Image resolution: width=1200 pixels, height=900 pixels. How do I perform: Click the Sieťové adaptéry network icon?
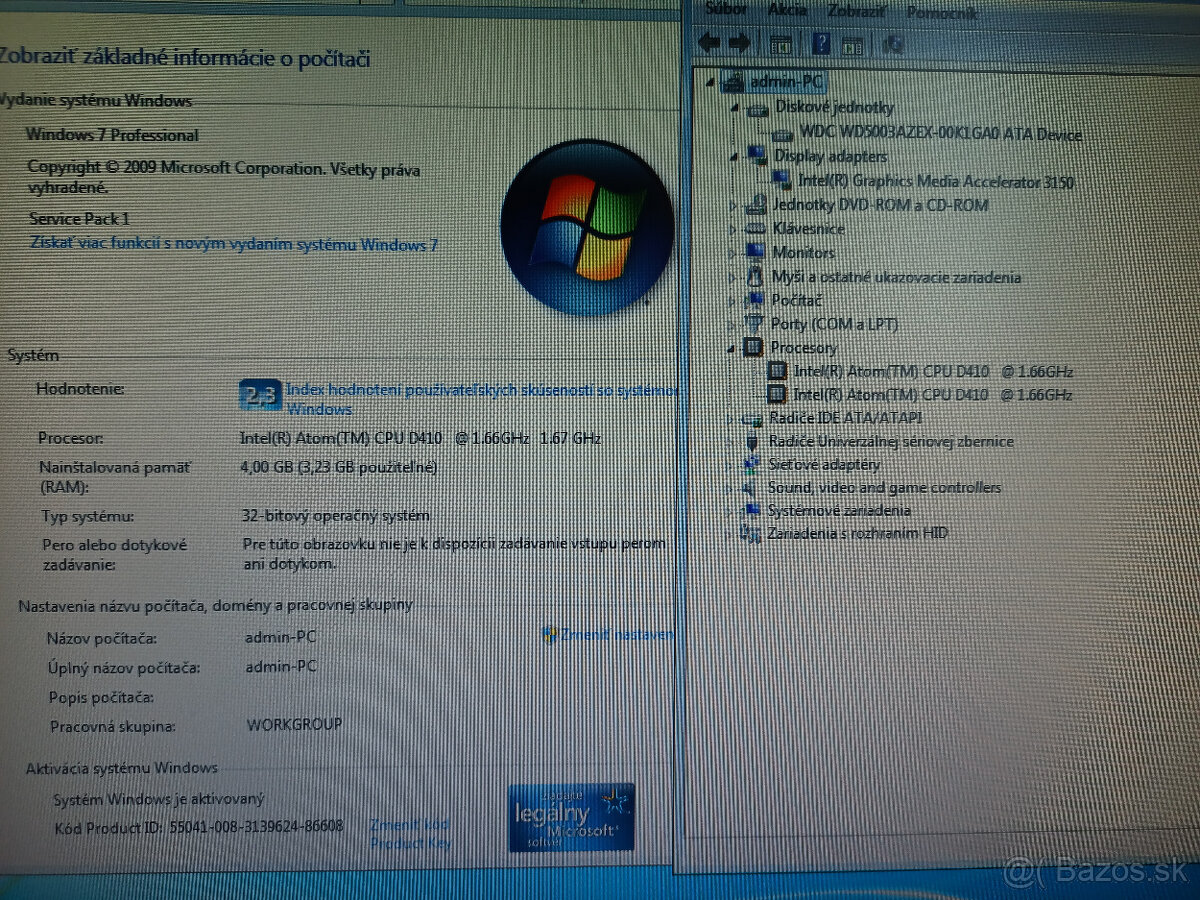[x=751, y=464]
